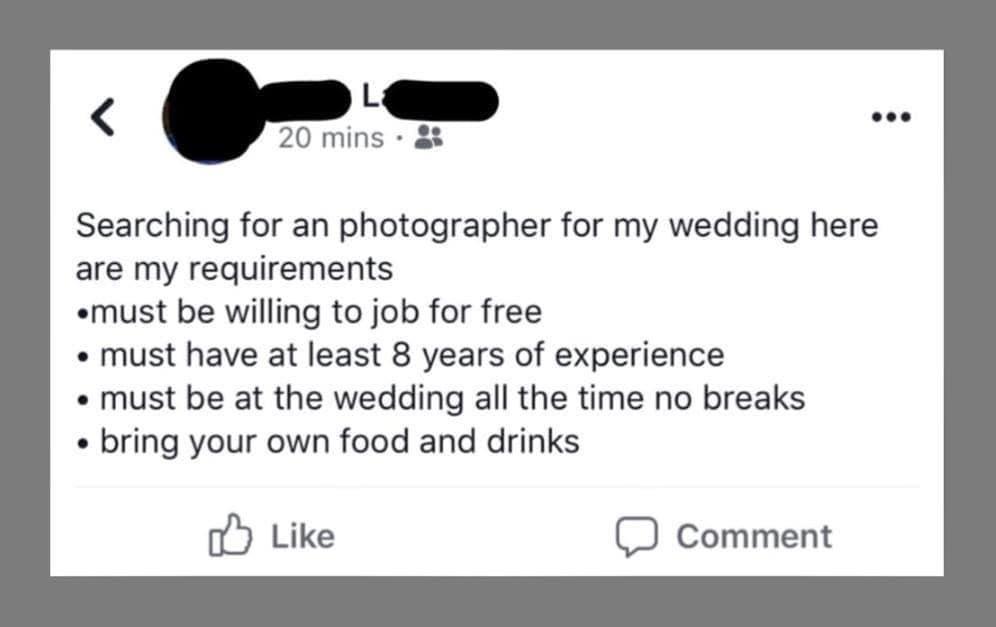
Task: Expand post options via the ellipsis
Action: 891,116
